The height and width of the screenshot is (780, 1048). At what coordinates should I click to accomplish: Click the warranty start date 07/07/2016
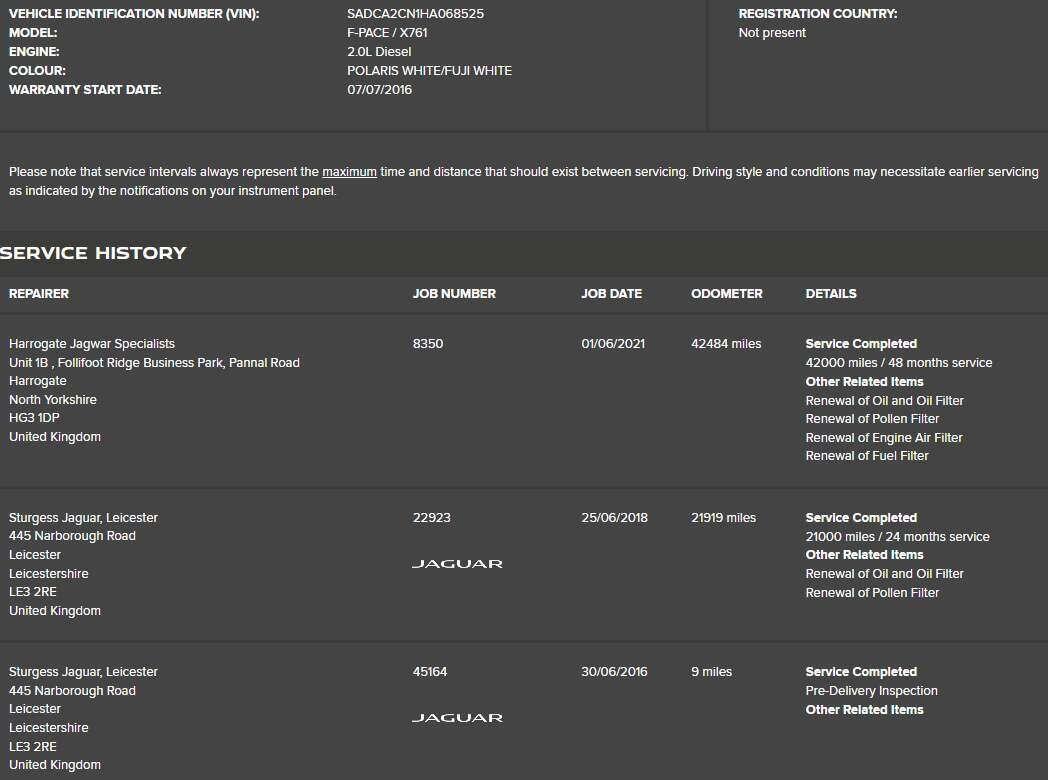point(379,90)
